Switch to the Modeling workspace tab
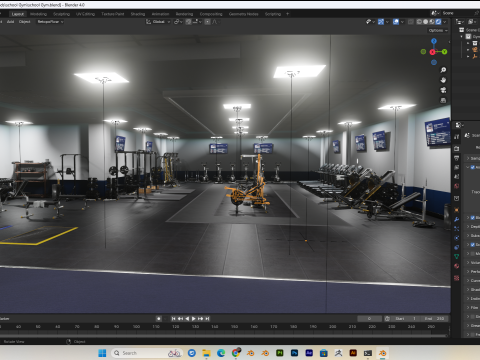Screen dimensions: 480x360 (38, 14)
